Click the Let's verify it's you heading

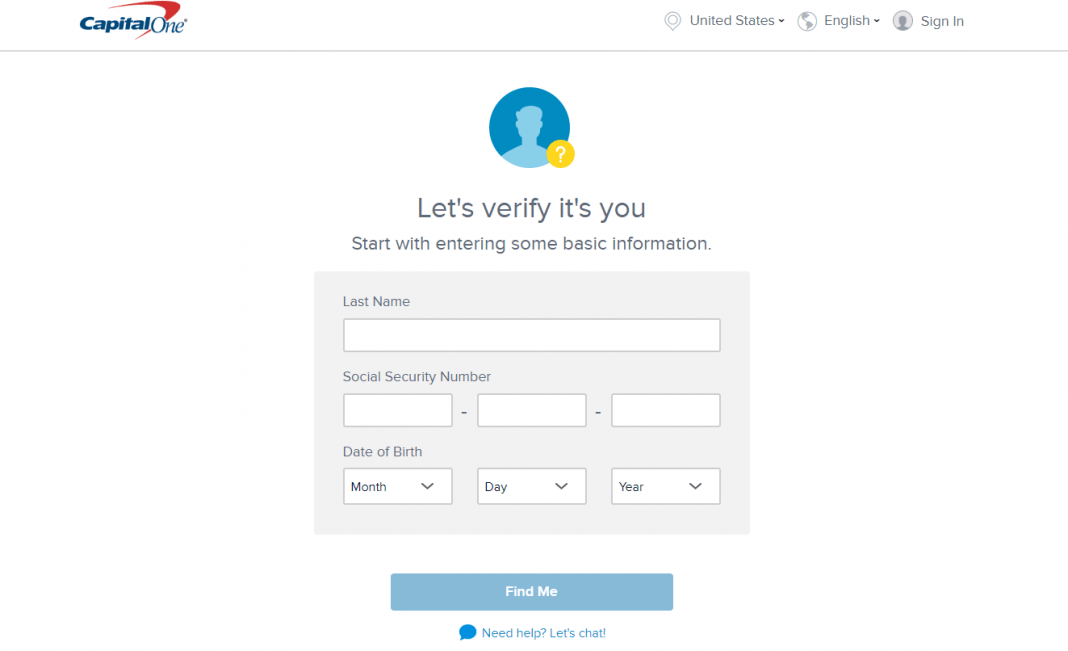point(531,208)
